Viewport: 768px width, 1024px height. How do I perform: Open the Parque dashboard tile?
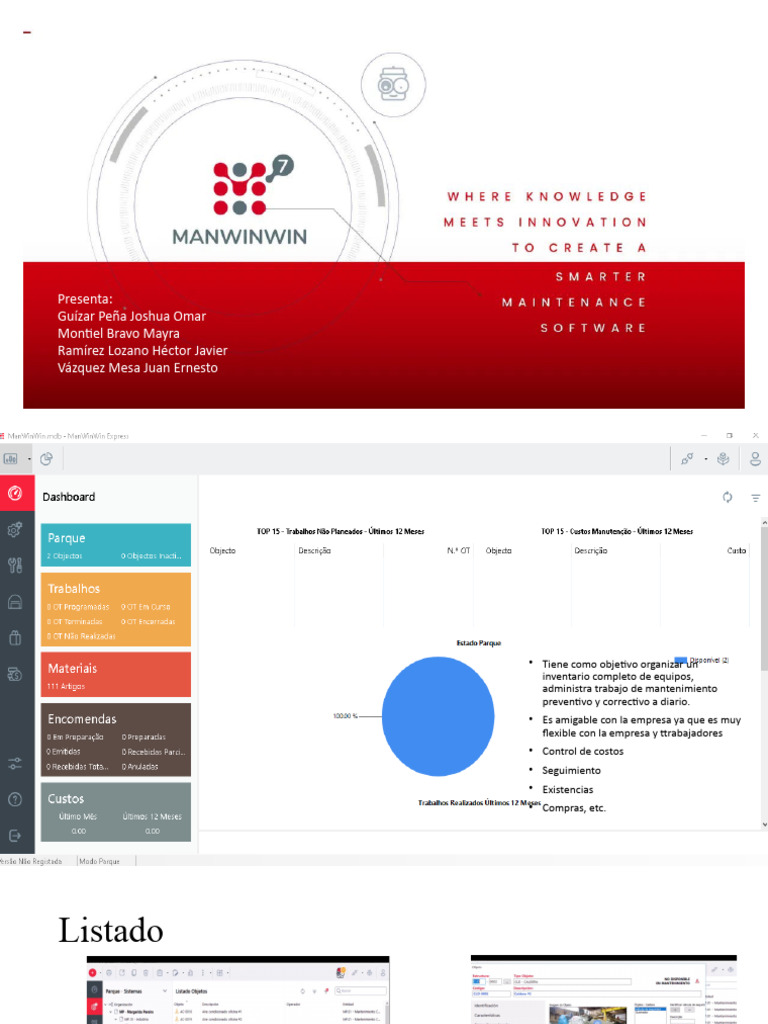(116, 545)
